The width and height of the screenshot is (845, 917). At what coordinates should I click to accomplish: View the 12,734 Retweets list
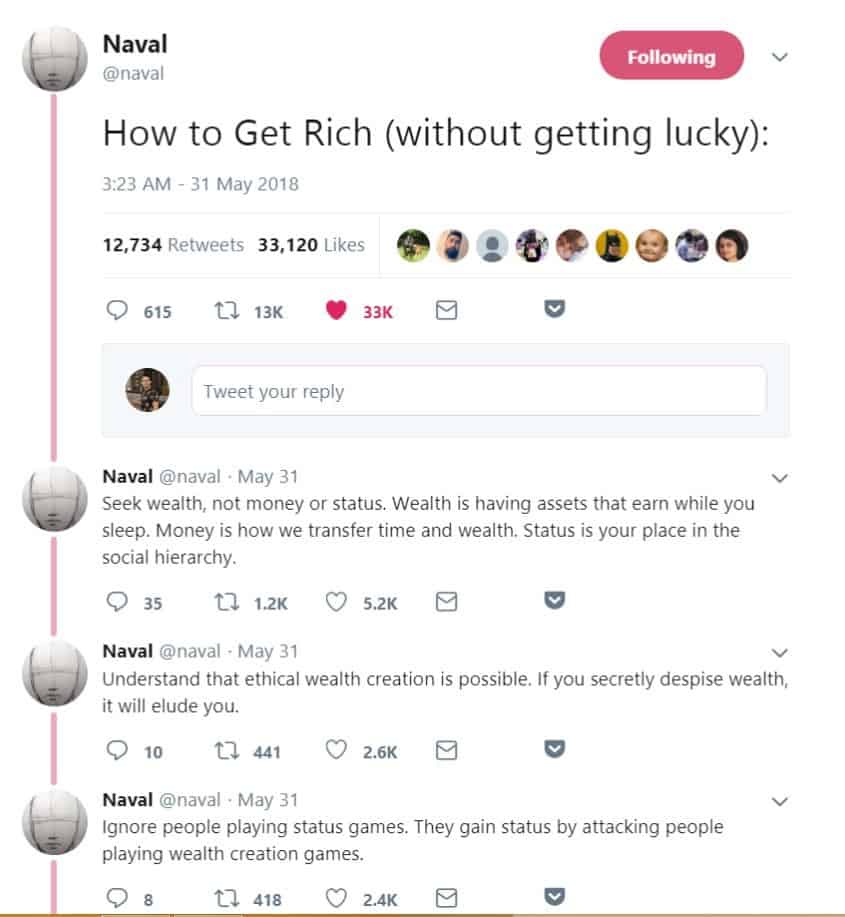(x=173, y=244)
